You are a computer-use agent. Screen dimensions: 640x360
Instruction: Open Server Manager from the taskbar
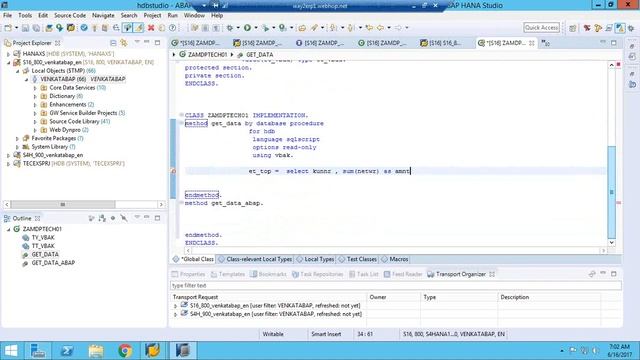(x=38, y=351)
